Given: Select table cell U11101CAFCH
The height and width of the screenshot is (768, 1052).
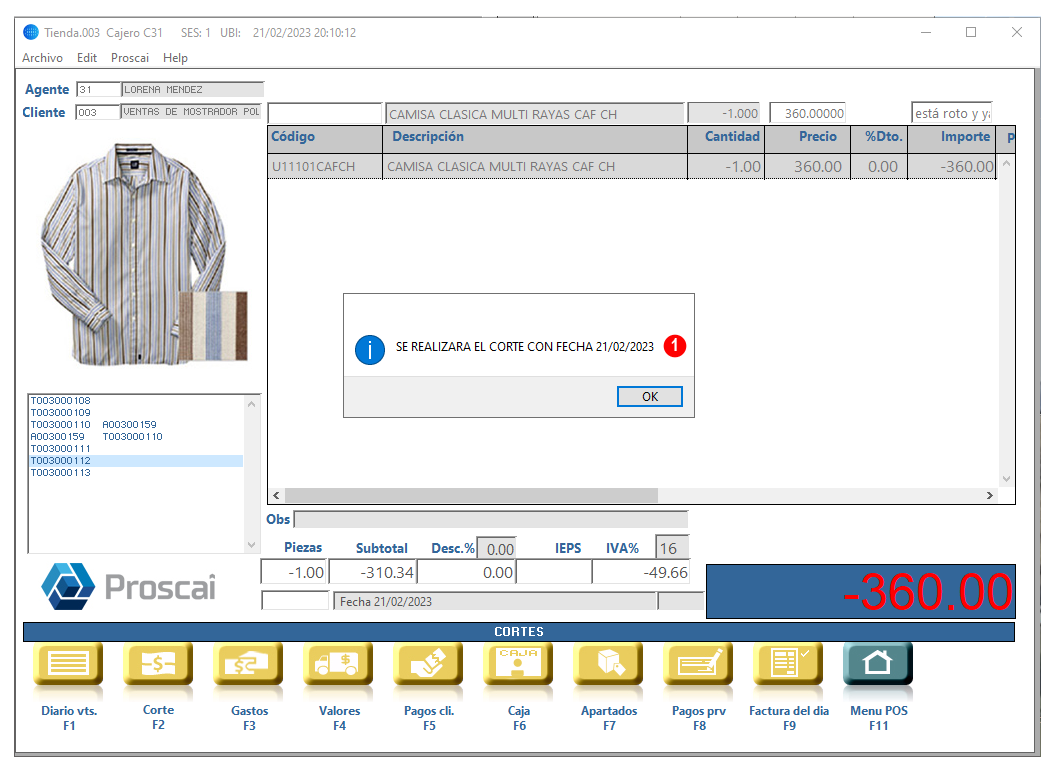Looking at the screenshot, I should click(325, 166).
